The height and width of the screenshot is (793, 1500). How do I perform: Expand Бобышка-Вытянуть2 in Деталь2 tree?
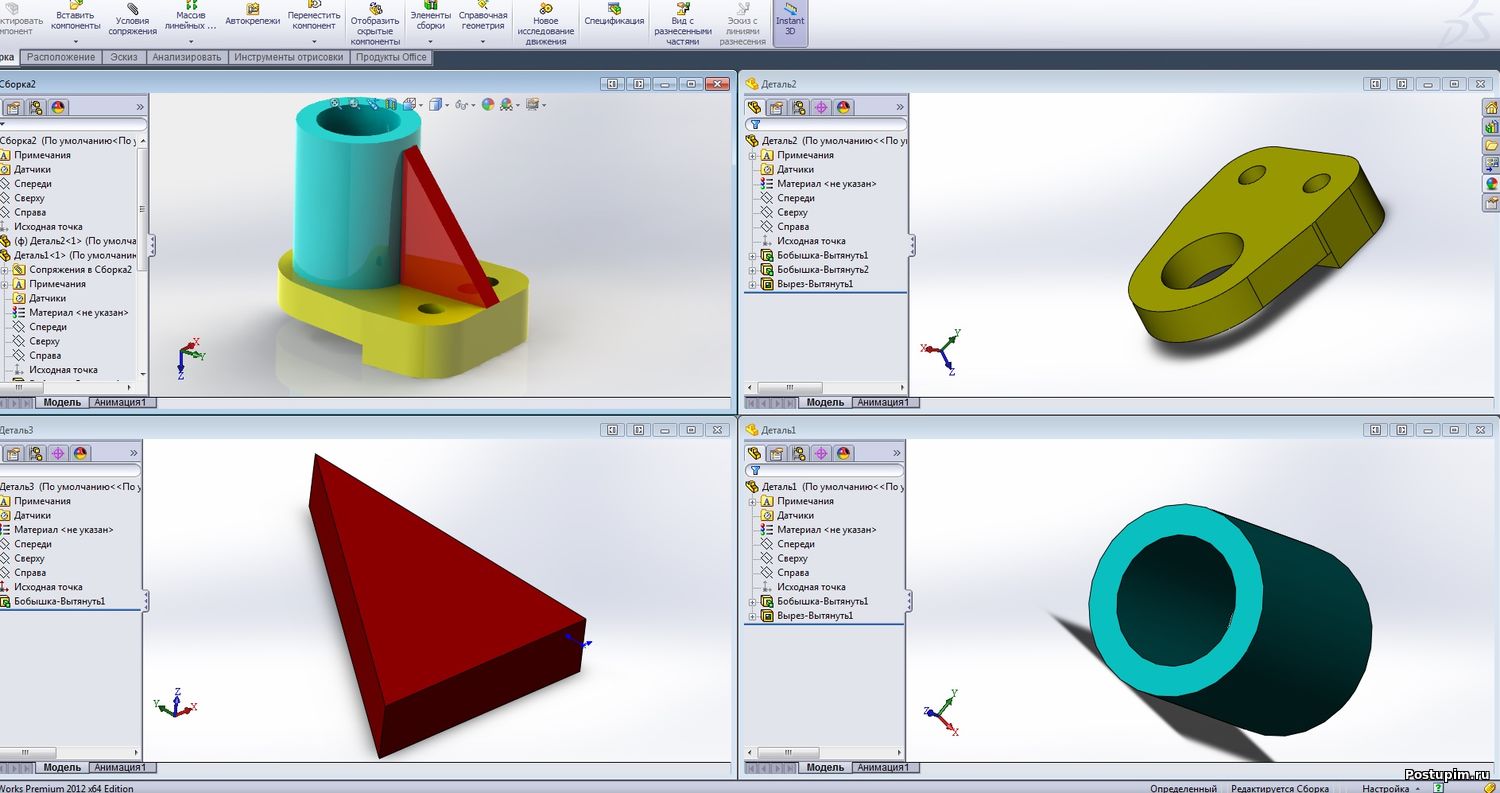752,270
